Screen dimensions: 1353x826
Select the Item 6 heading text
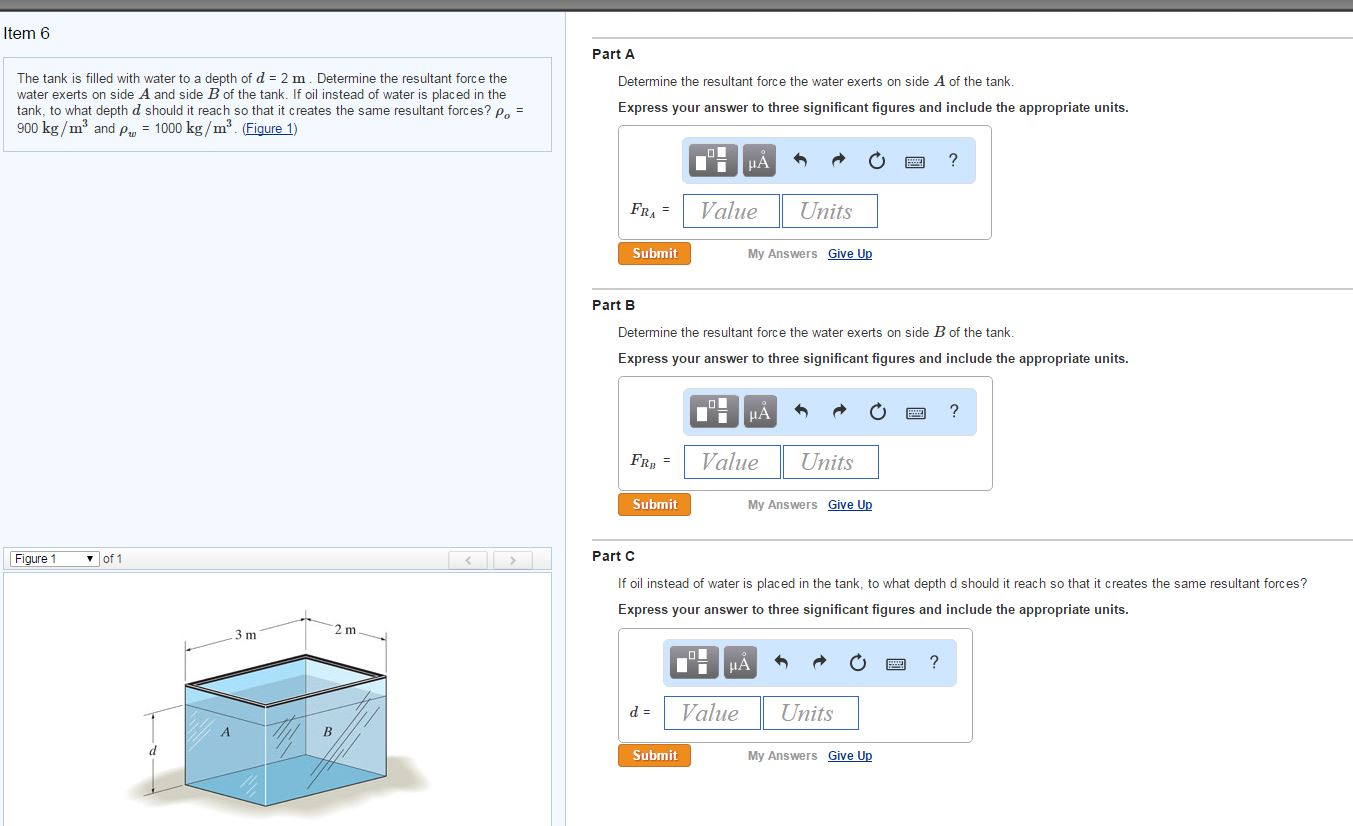pyautogui.click(x=27, y=33)
